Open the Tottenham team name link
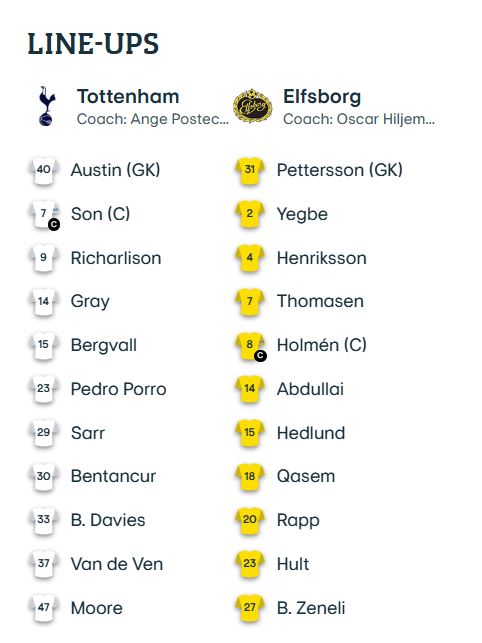Screen dimensions: 482x643 [x=128, y=97]
